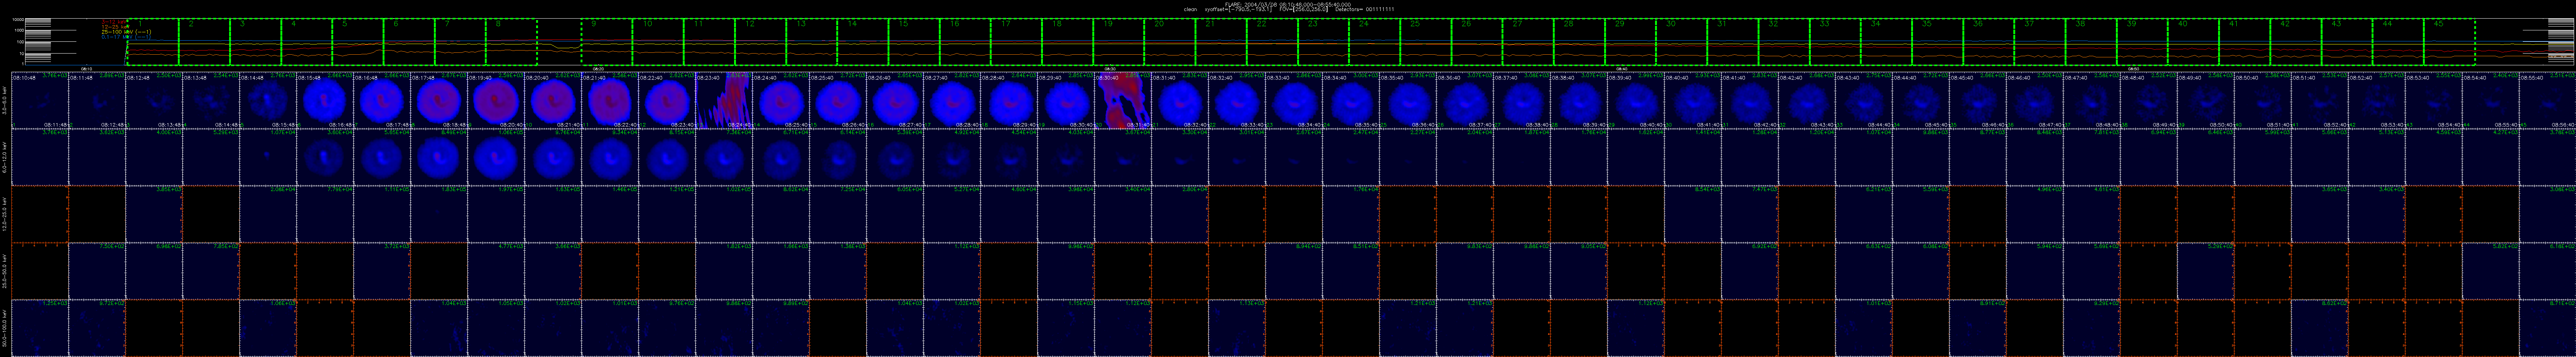Select time interval 5 on the lightcurve
This screenshot has width=2576, height=357.
[x=358, y=42]
